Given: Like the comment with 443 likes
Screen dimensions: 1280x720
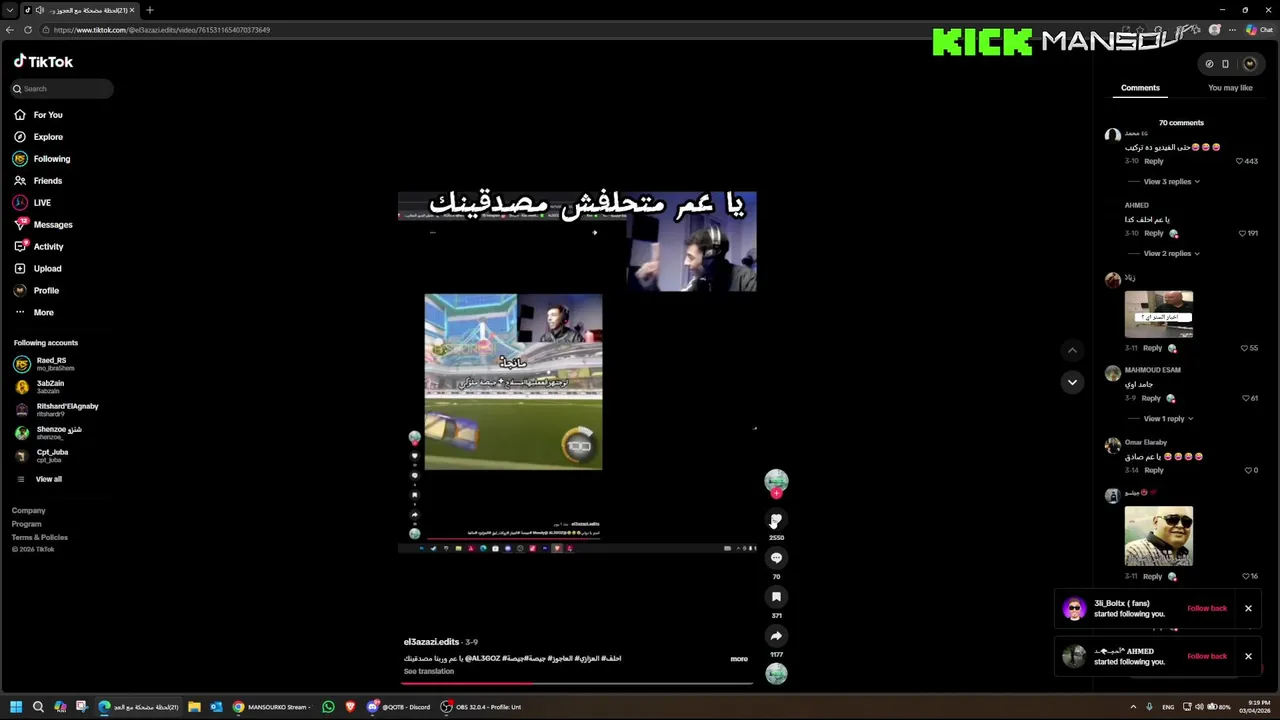Looking at the screenshot, I should [x=1240, y=161].
